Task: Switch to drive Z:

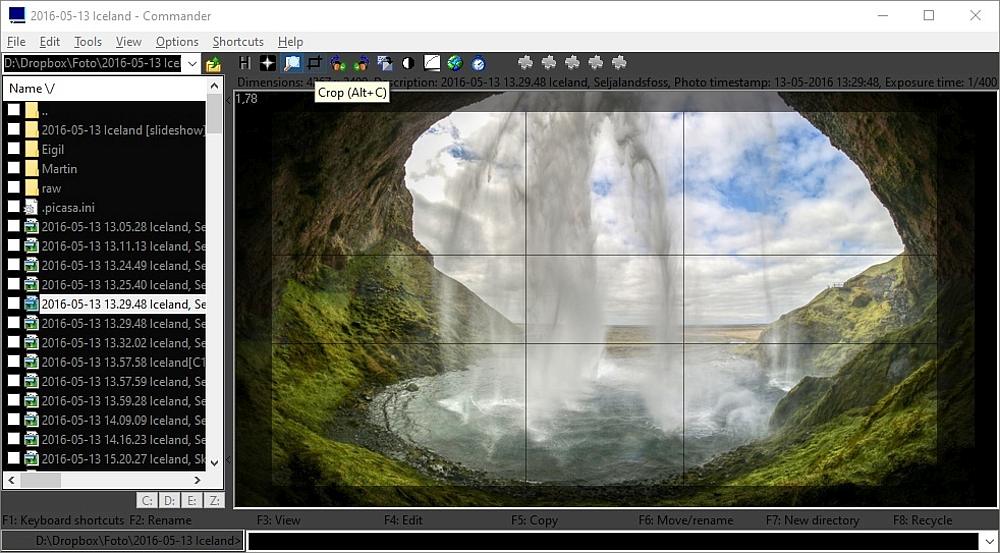Action: pyautogui.click(x=214, y=501)
